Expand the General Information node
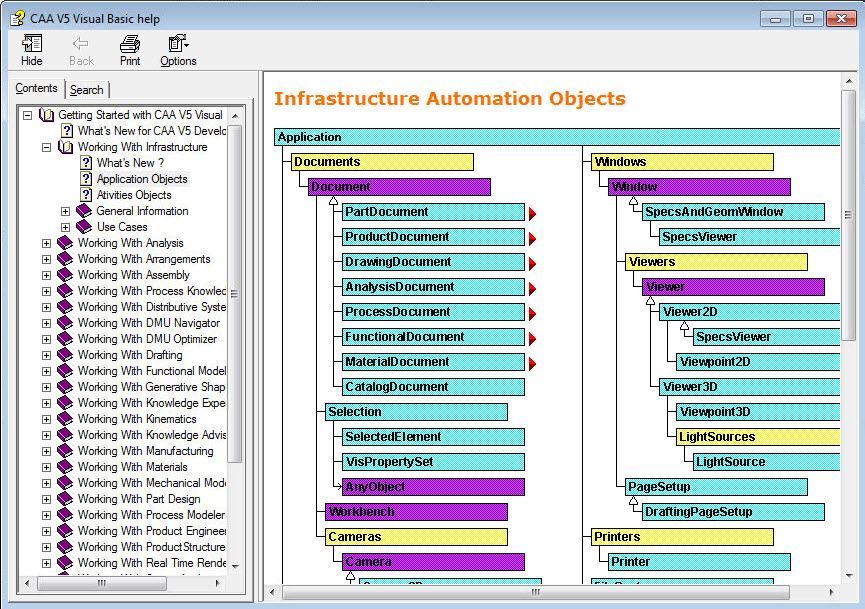This screenshot has width=865, height=609. [x=65, y=211]
